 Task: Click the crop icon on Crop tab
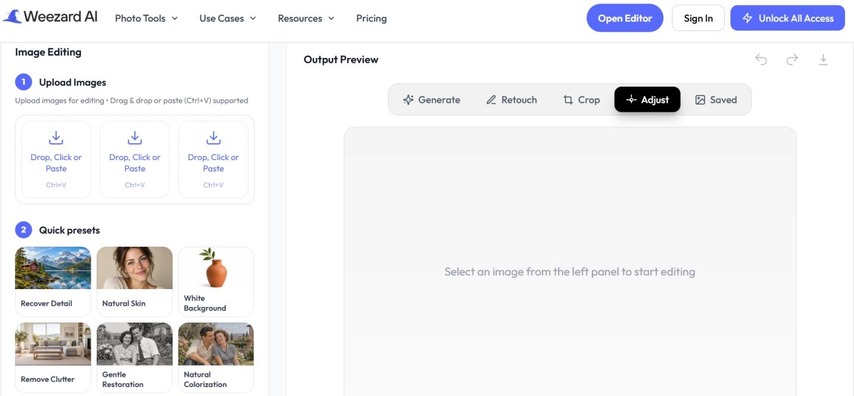(x=568, y=100)
